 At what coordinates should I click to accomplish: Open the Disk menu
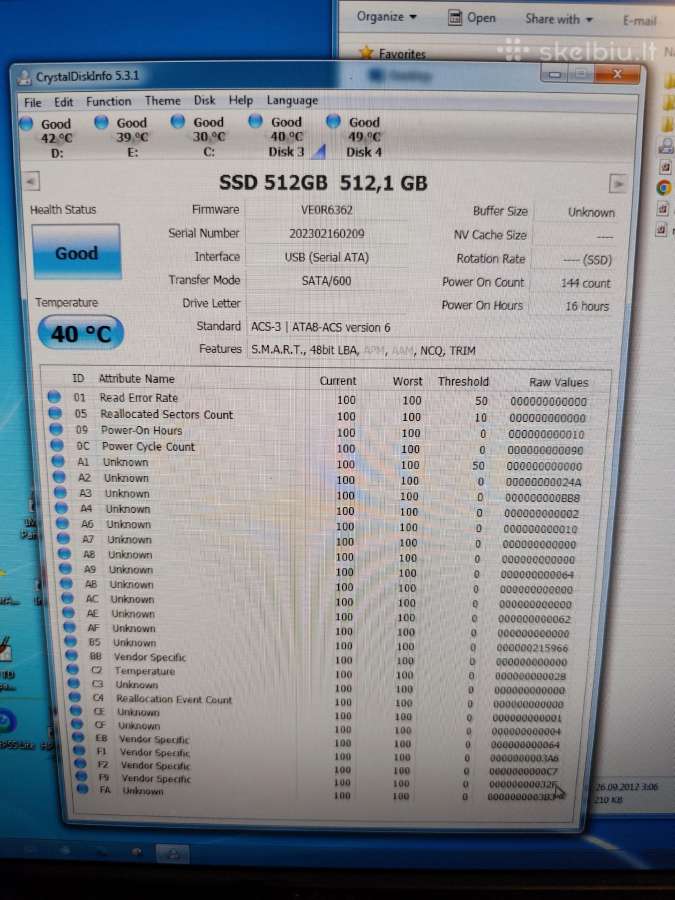[204, 100]
